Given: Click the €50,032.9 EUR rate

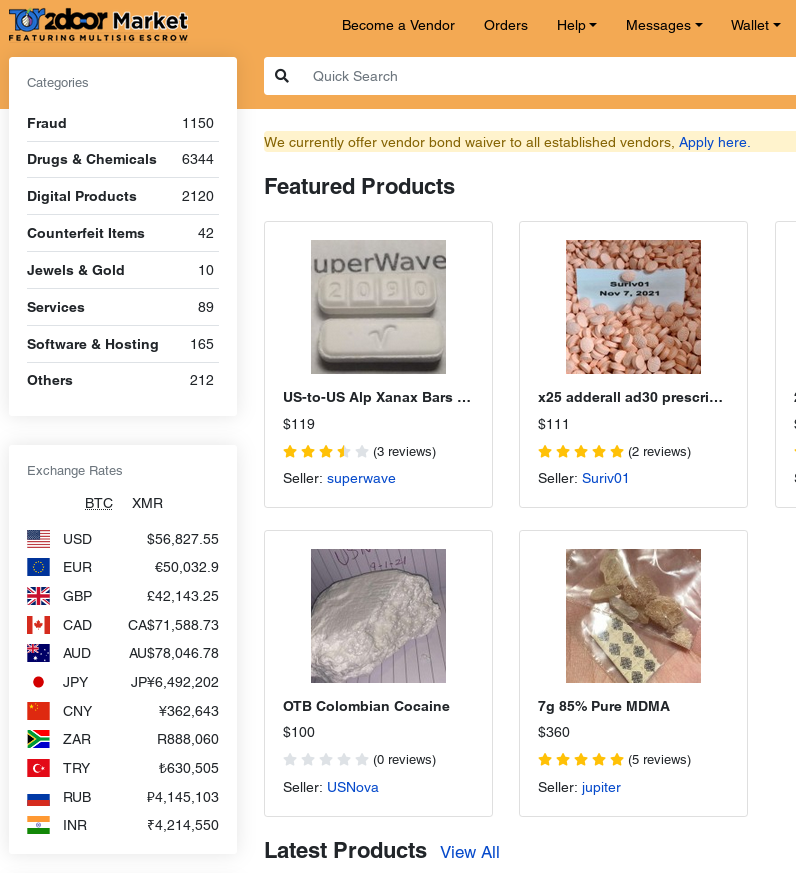Looking at the screenshot, I should (186, 567).
